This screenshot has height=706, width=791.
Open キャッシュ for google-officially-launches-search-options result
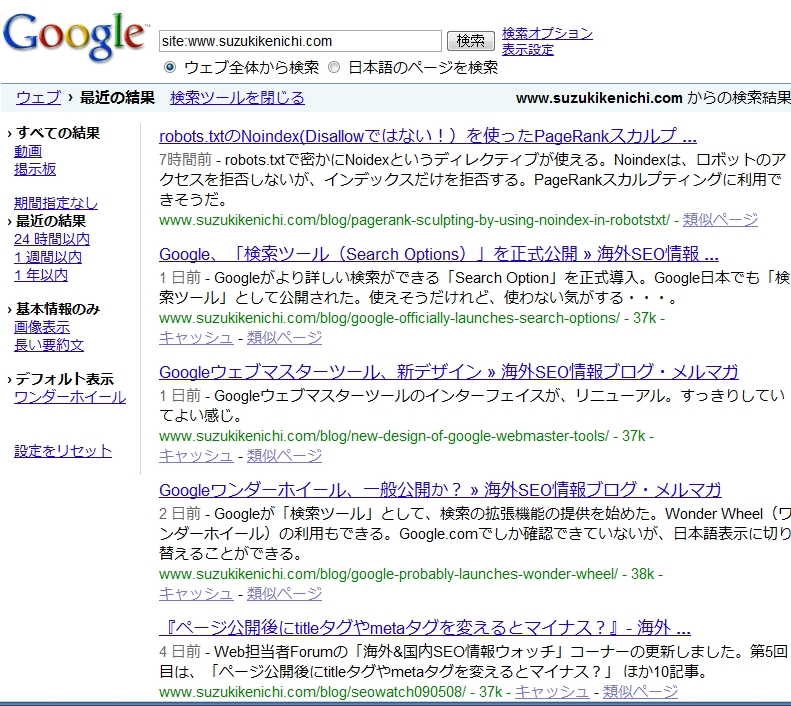click(196, 337)
